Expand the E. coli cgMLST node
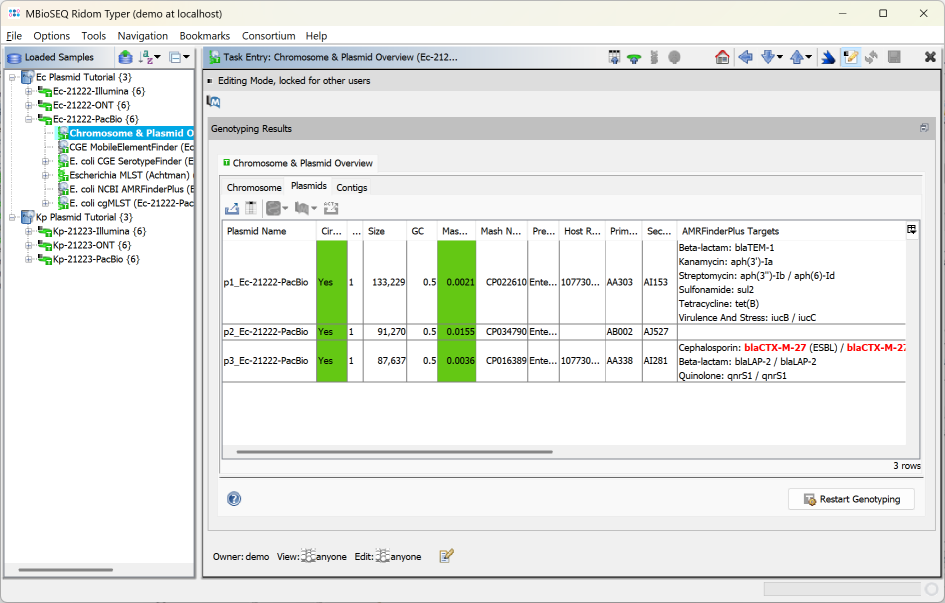Viewport: 945px width, 603px height. [x=45, y=203]
